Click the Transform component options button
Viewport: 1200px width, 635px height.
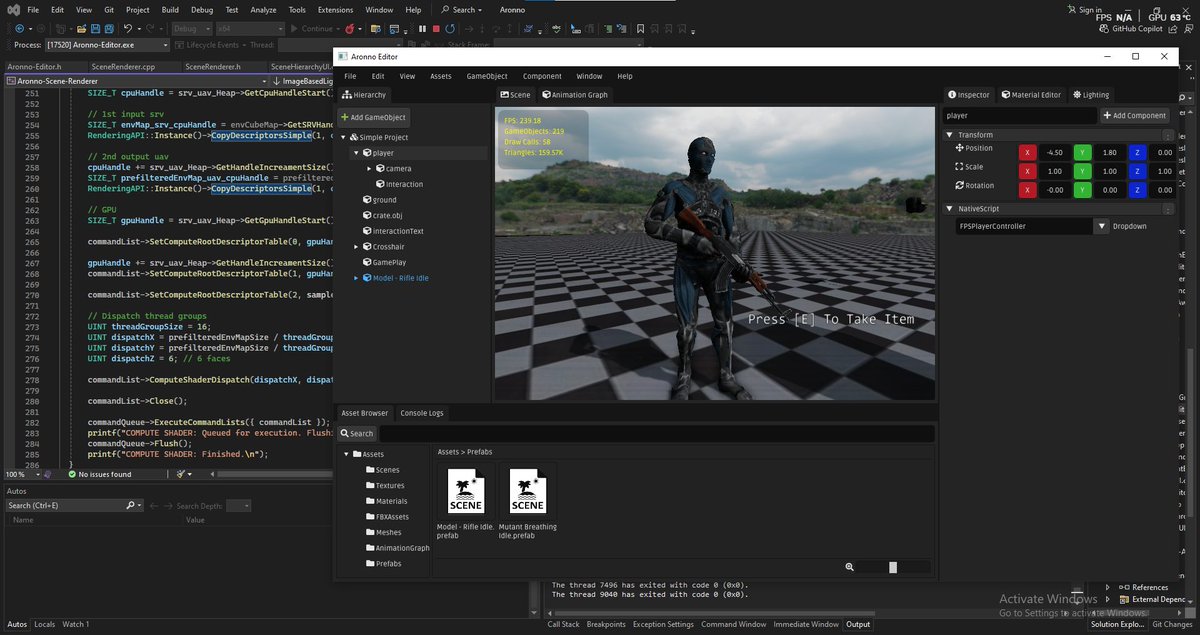[1167, 134]
